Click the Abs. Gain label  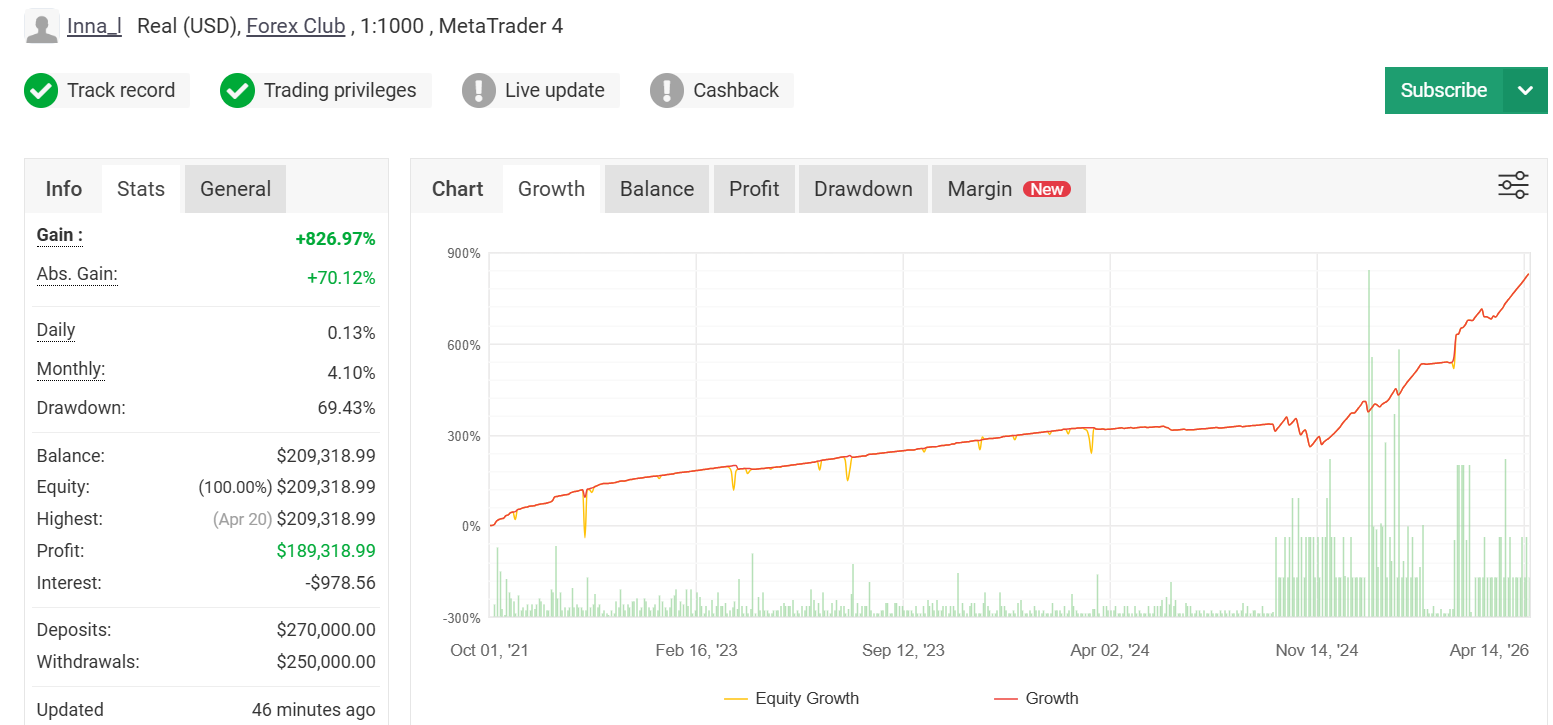coord(77,275)
